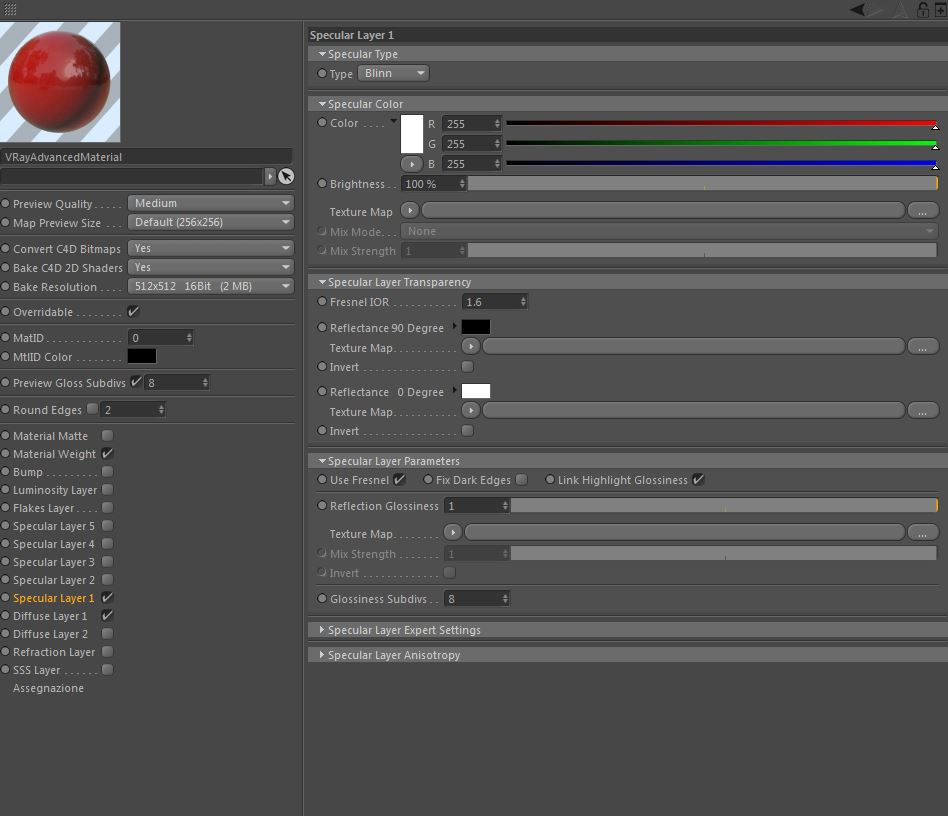This screenshot has height=816, width=948.
Task: Click the Fresnel IOR value field
Action: (x=495, y=302)
